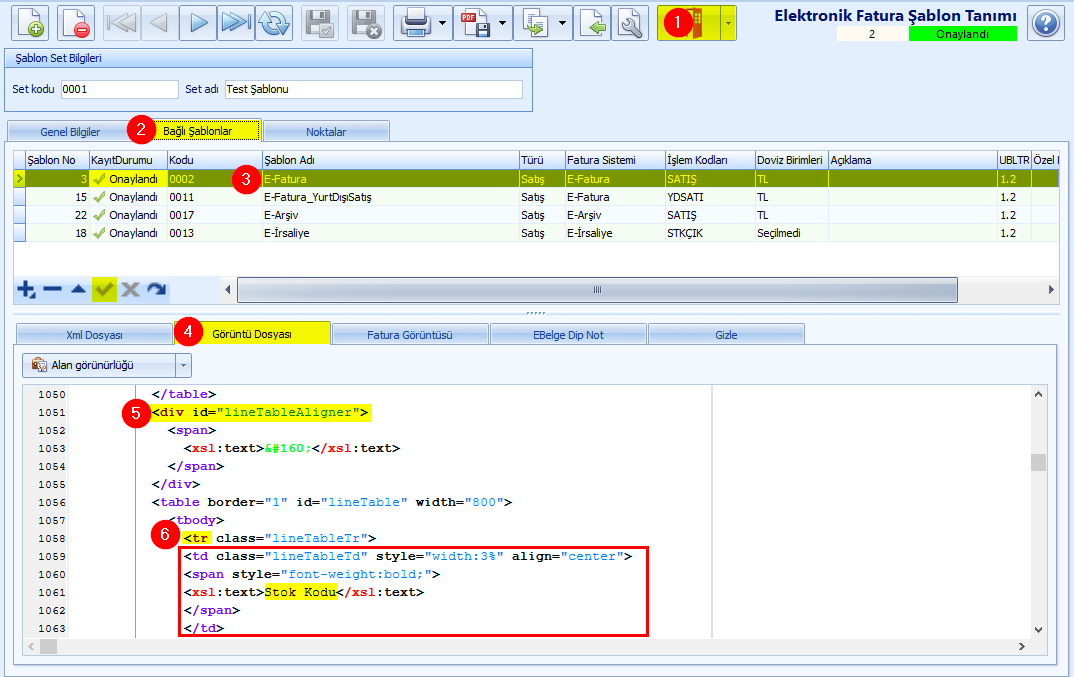
Task: Click the code cell 0002
Action: pos(214,179)
